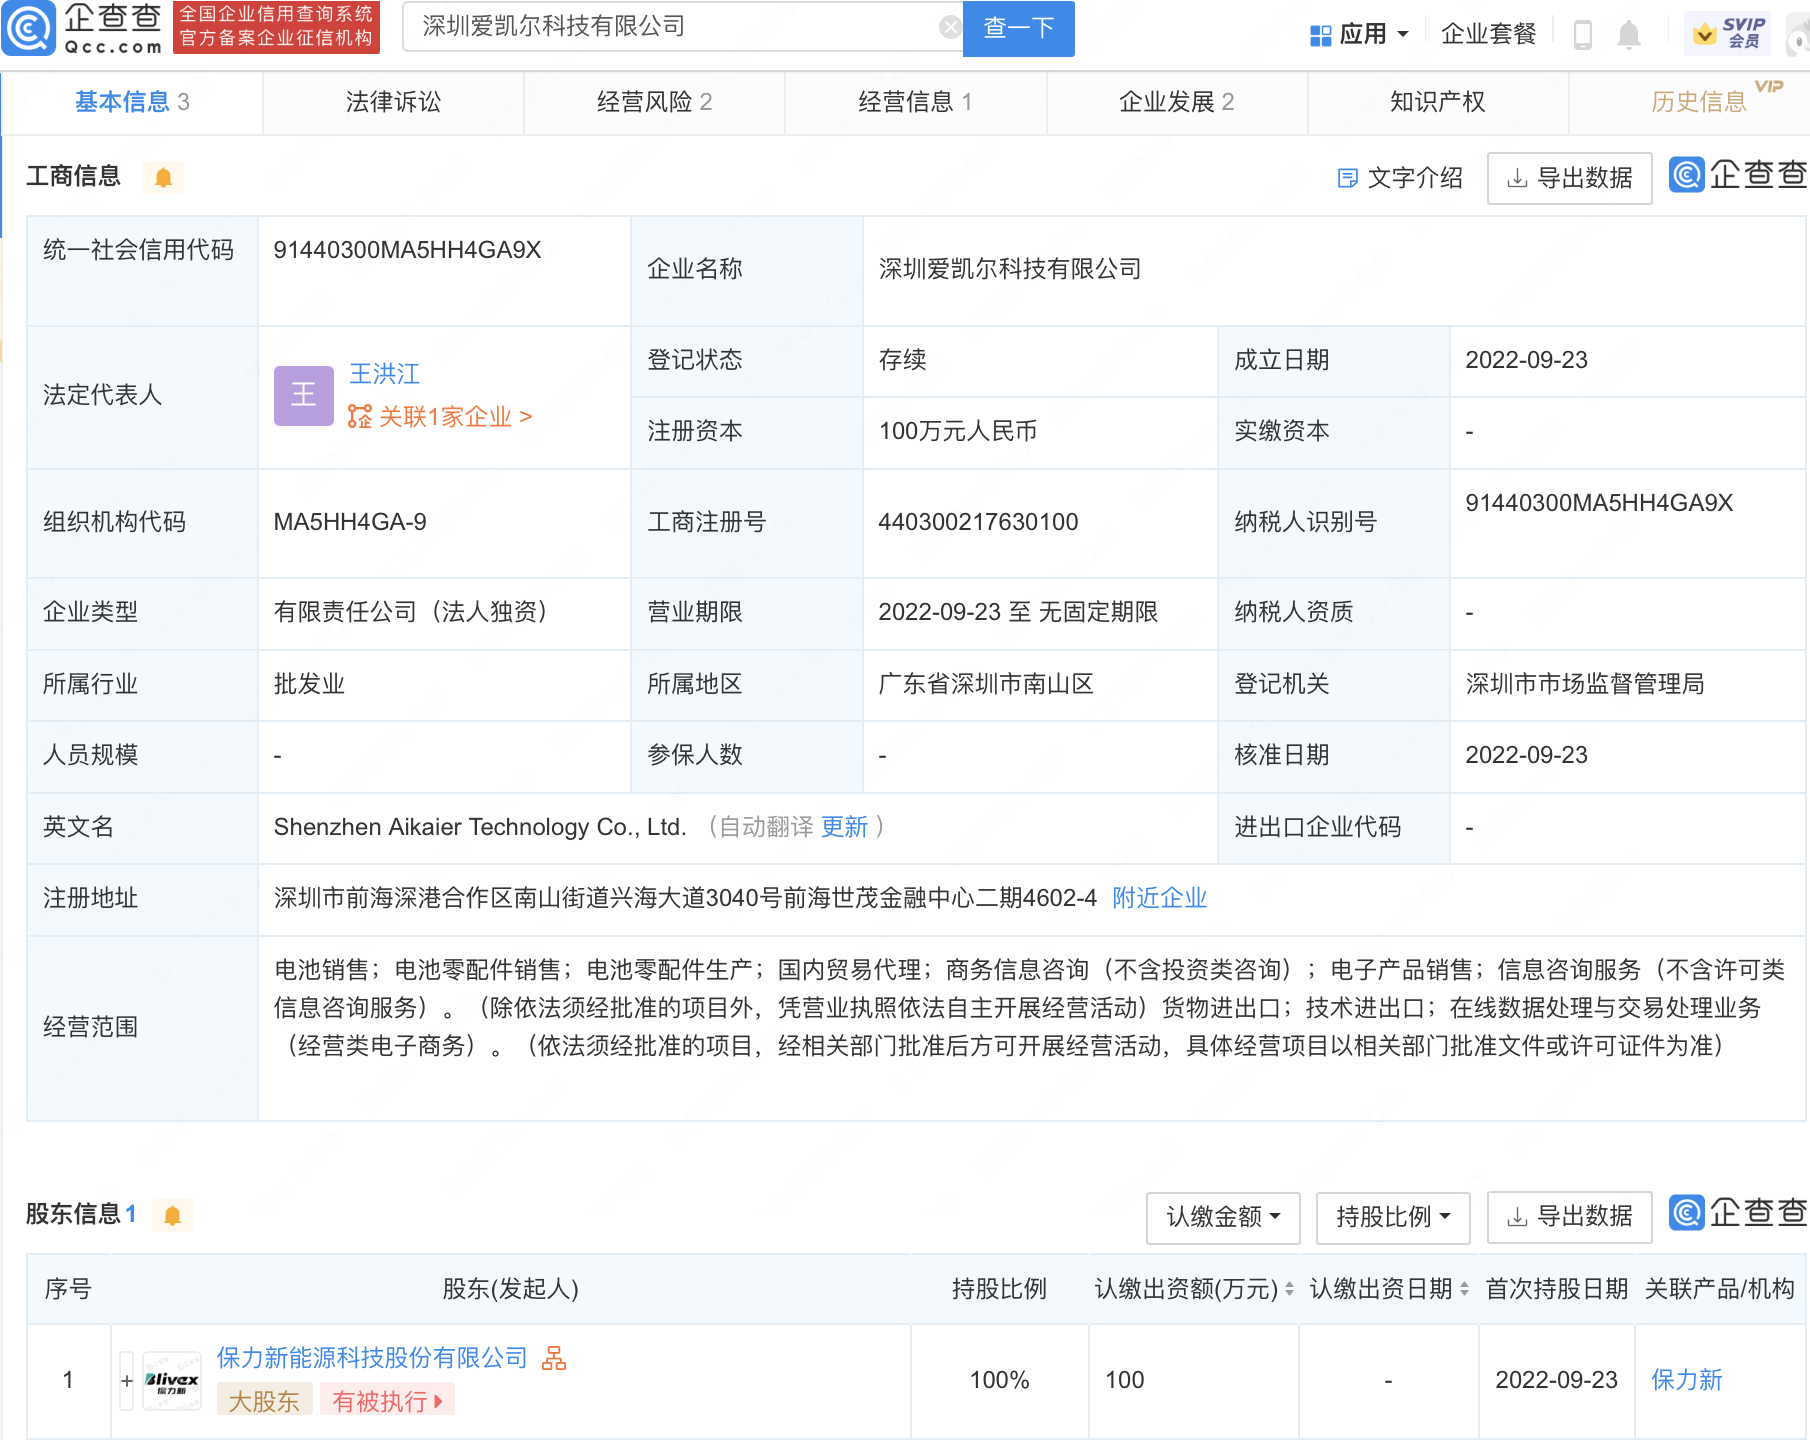Switch to the 法律诉讼 tab
1810x1440 pixels.
click(x=393, y=102)
